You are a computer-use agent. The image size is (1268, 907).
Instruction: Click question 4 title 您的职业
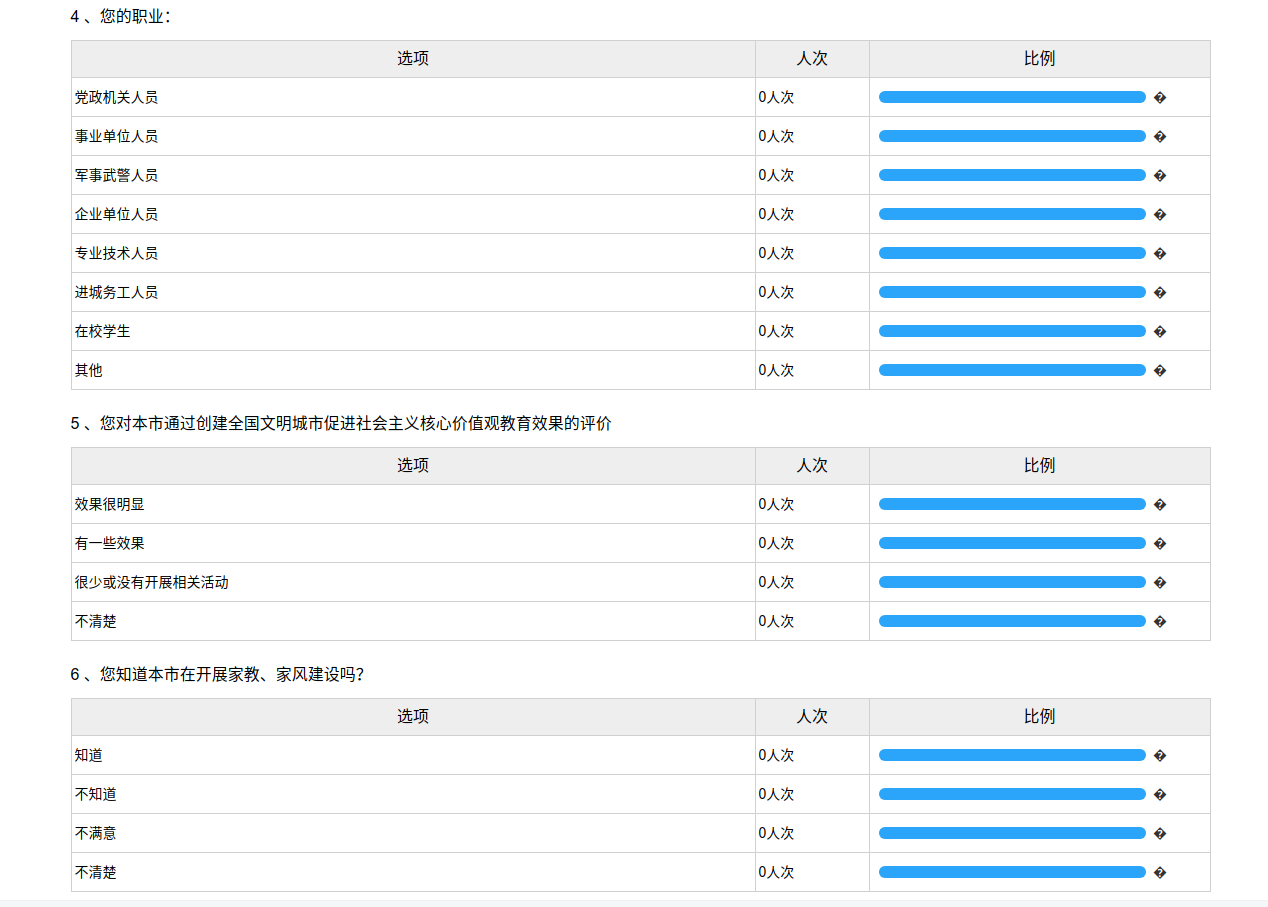[121, 17]
